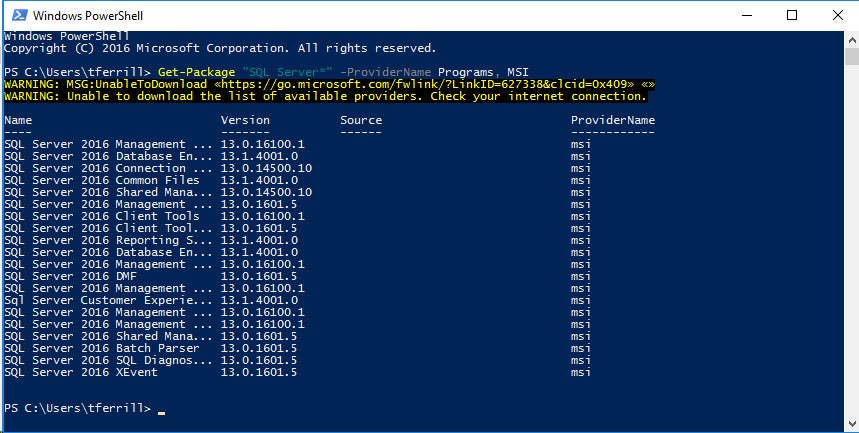Click the "Version" column header
Viewport: 859px width, 433px height.
[245, 121]
